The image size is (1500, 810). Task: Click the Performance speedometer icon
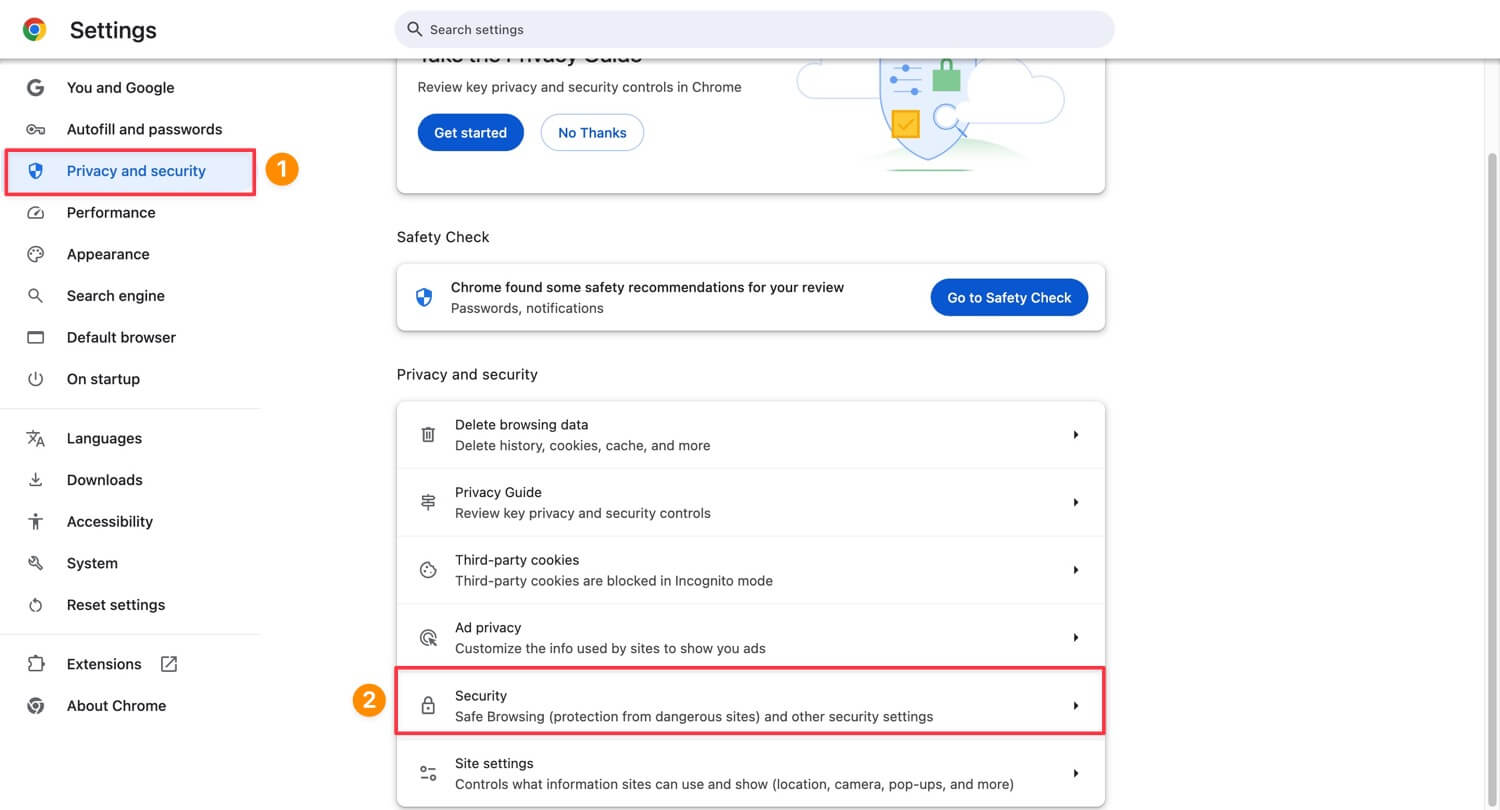coord(35,212)
